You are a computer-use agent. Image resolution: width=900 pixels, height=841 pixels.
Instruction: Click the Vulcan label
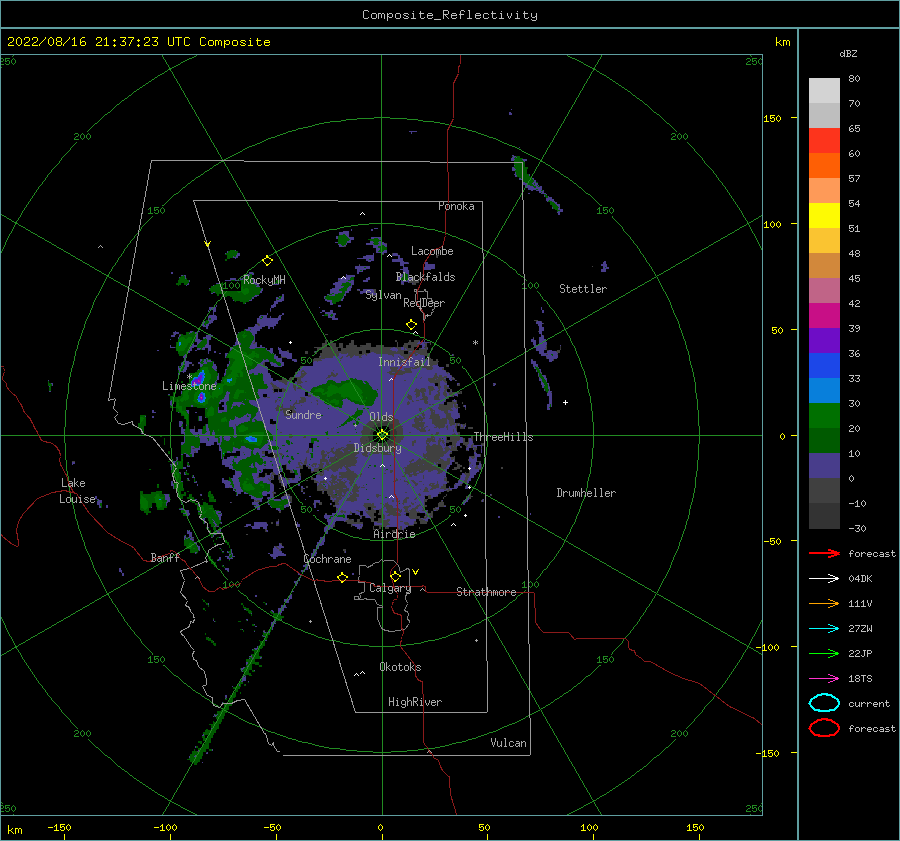(x=509, y=743)
